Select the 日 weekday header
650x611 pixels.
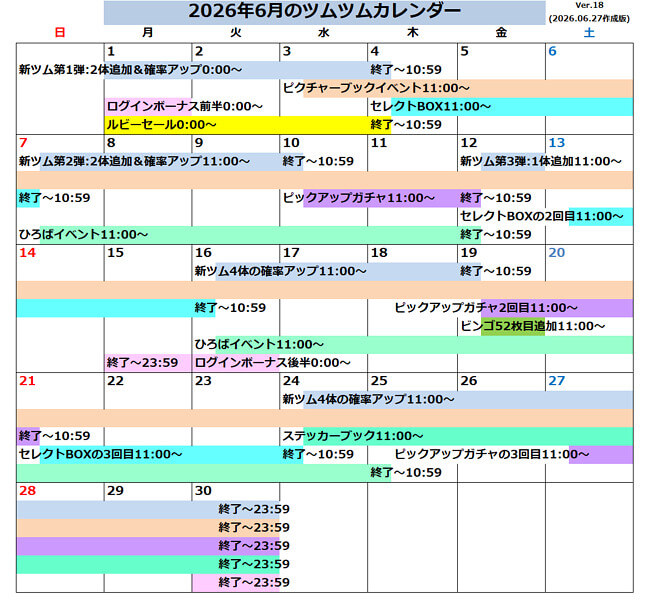(60, 32)
